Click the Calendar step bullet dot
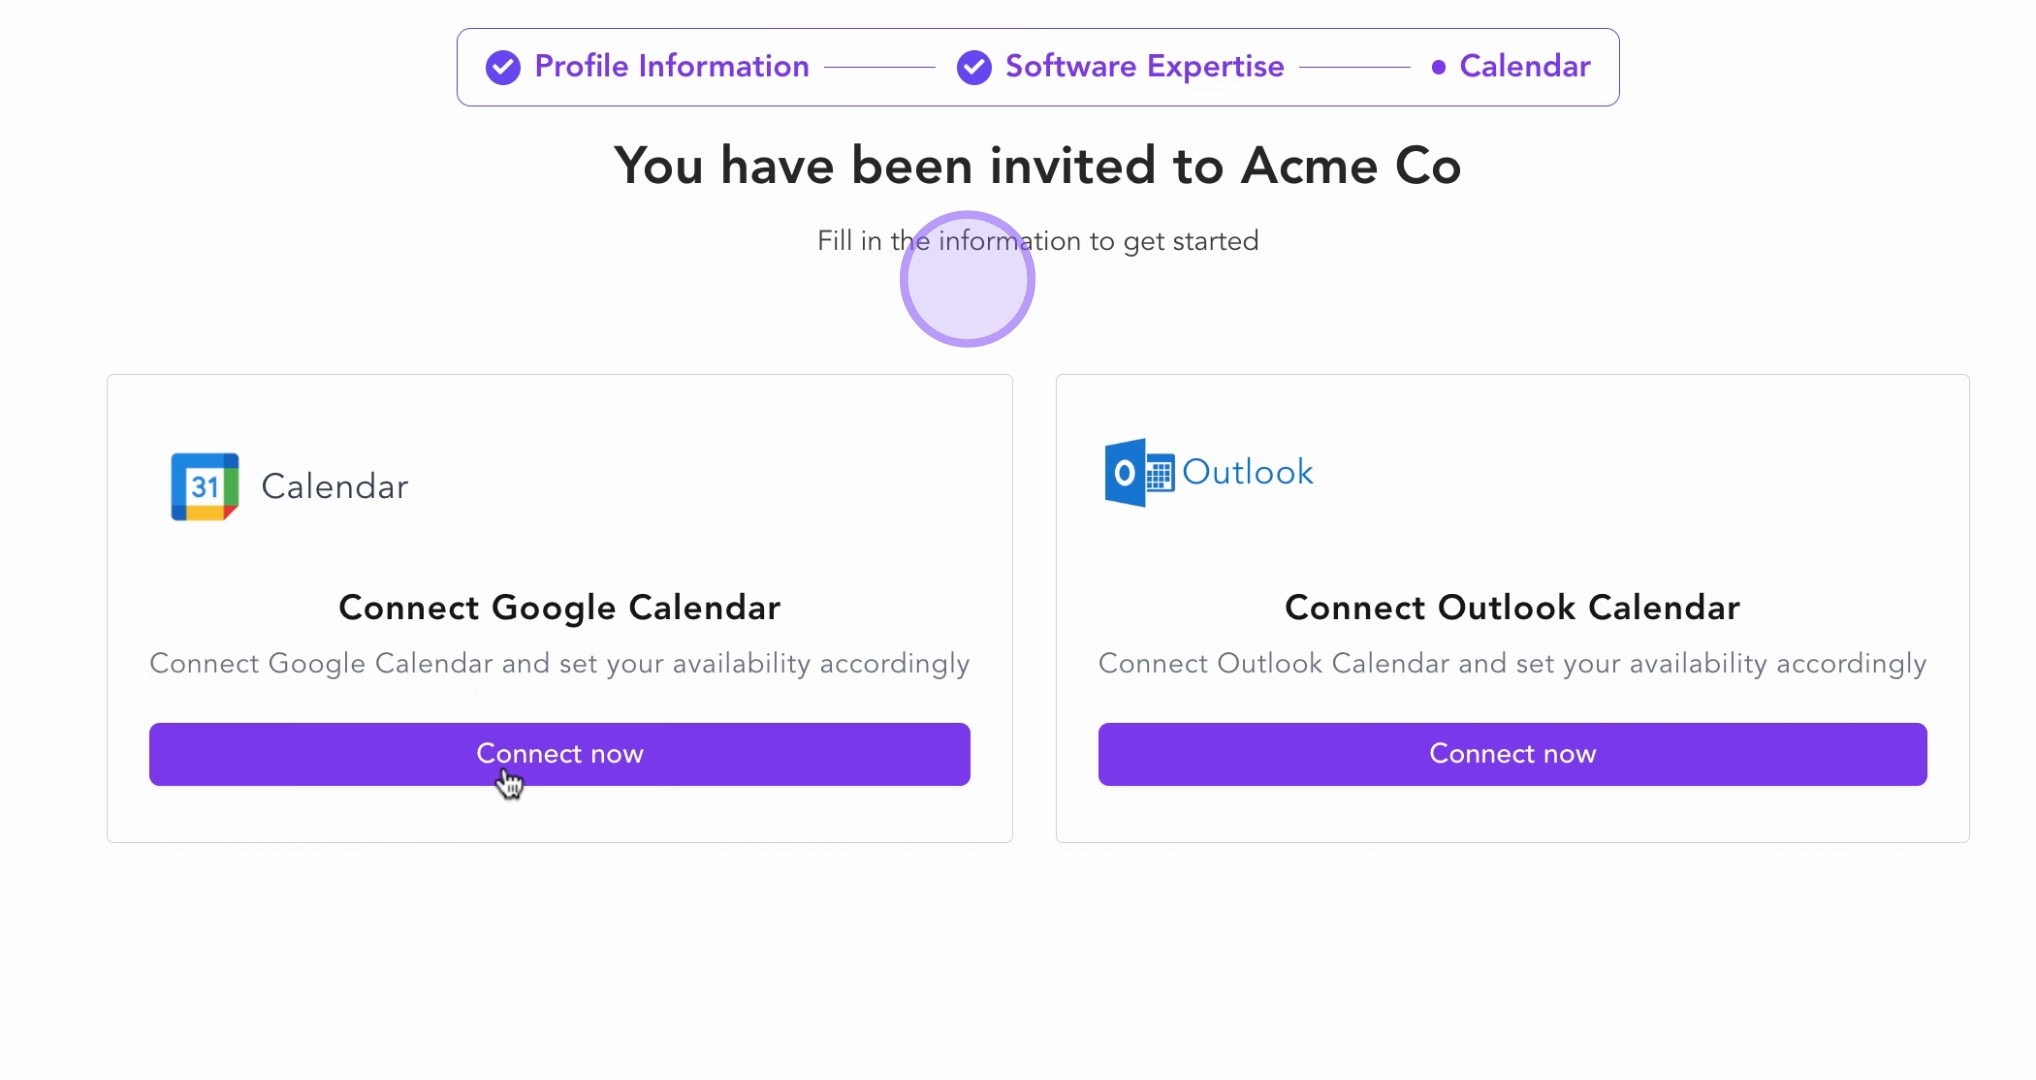Image resolution: width=2036 pixels, height=1080 pixels. (x=1438, y=67)
